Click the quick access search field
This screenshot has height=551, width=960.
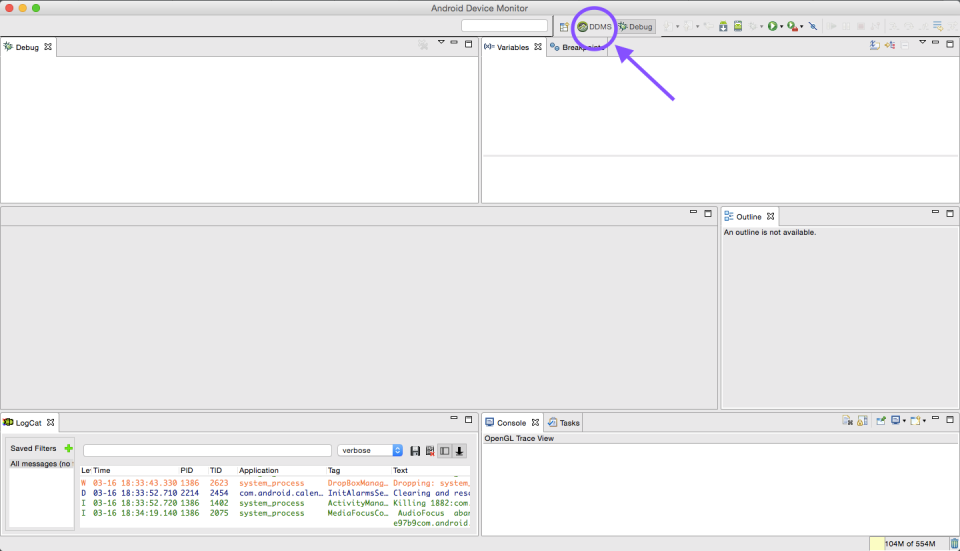point(504,26)
